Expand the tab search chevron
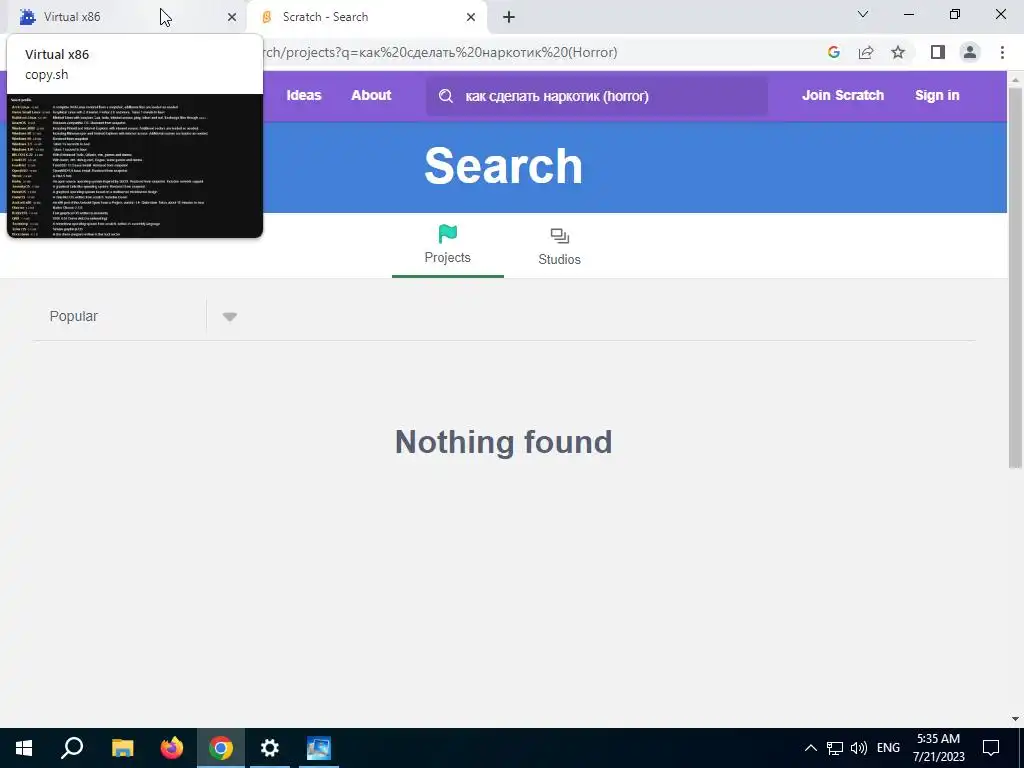Image resolution: width=1024 pixels, height=768 pixels. click(x=863, y=14)
